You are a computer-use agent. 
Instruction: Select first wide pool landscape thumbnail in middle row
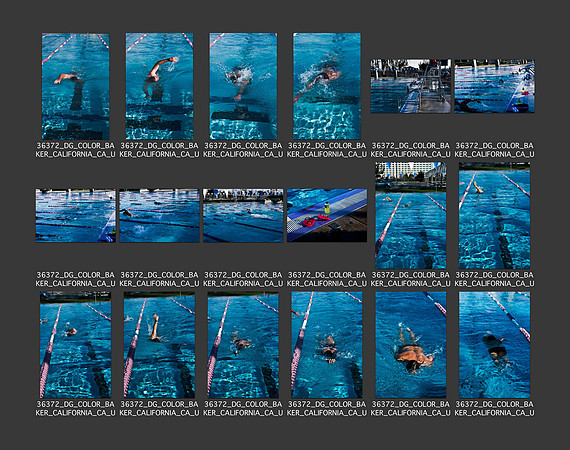click(x=76, y=215)
